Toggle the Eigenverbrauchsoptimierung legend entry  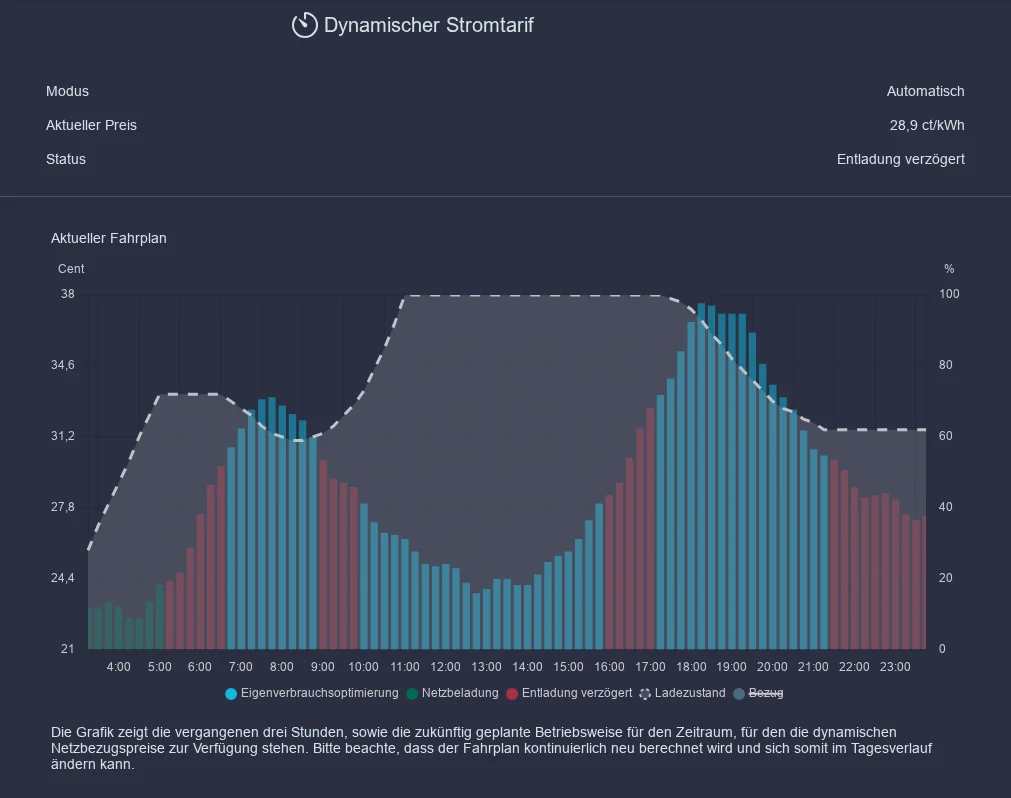pyautogui.click(x=311, y=694)
